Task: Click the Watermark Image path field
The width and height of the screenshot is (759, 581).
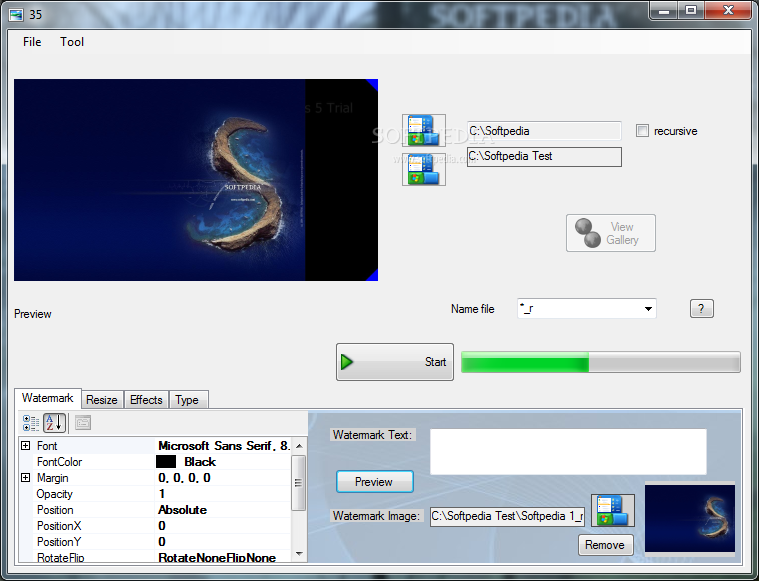Action: 507,516
